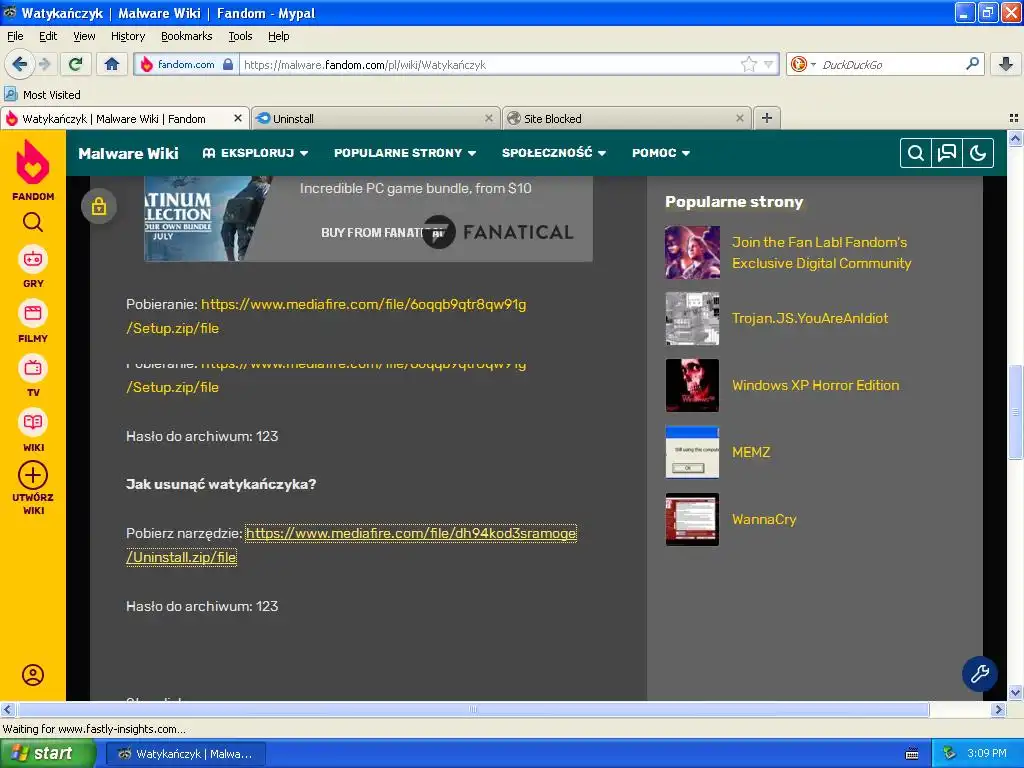Open the downloads arrow icon
Image resolution: width=1024 pixels, height=768 pixels.
[1006, 64]
